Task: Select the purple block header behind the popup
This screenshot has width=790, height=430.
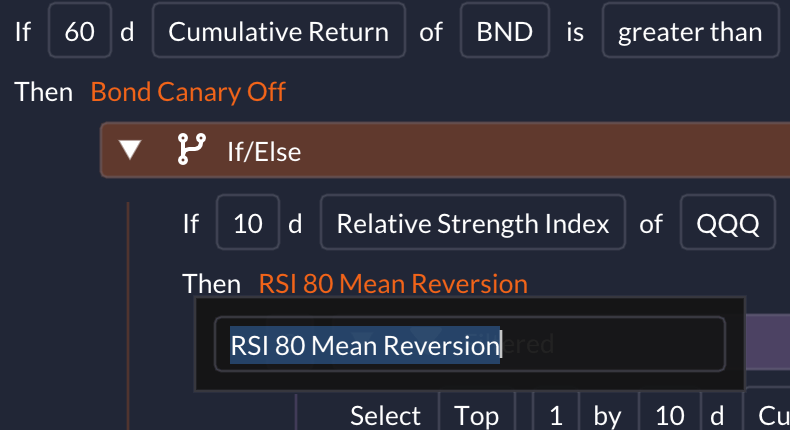Action: pos(767,342)
